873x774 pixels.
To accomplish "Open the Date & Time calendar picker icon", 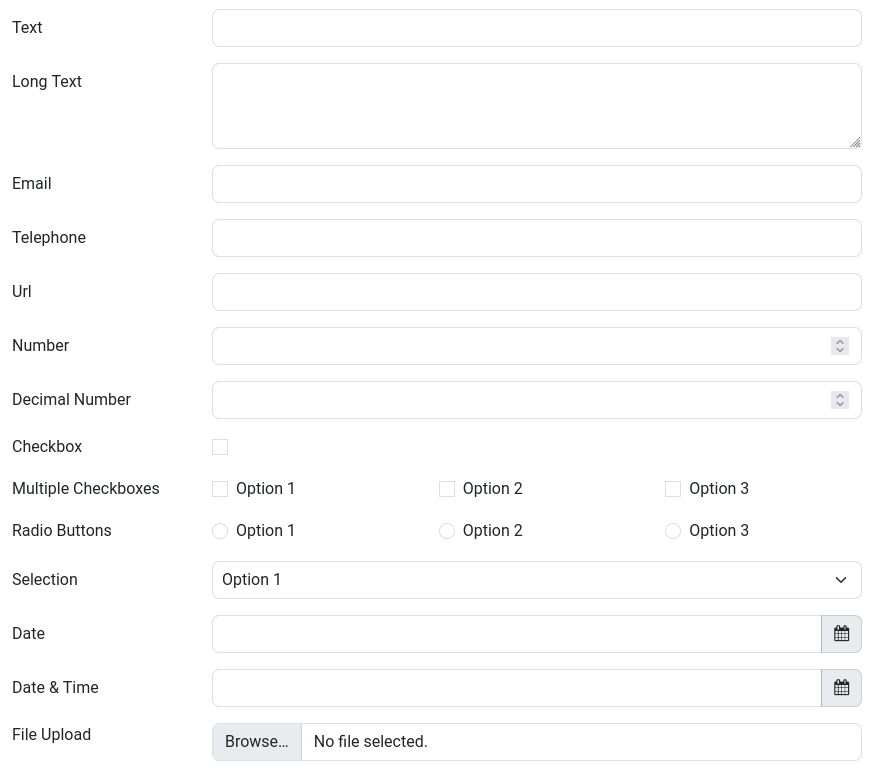I will (x=841, y=687).
